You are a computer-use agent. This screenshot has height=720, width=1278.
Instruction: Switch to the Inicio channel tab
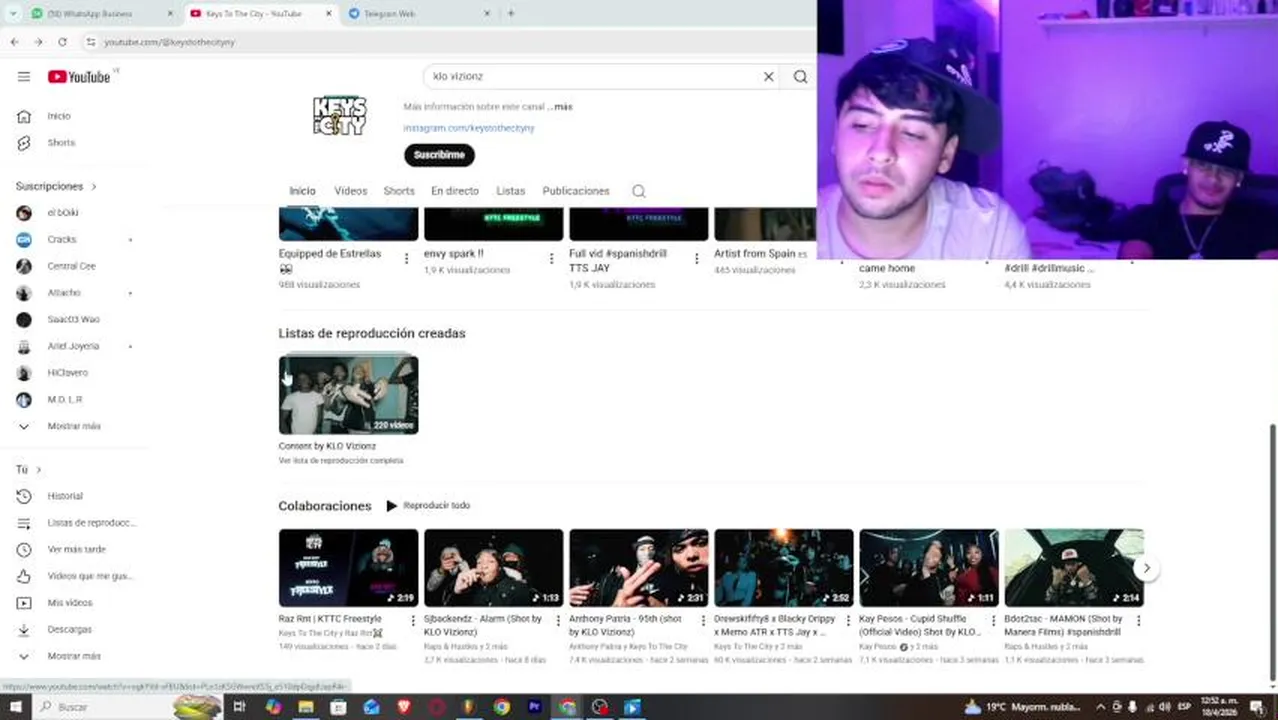(x=302, y=191)
